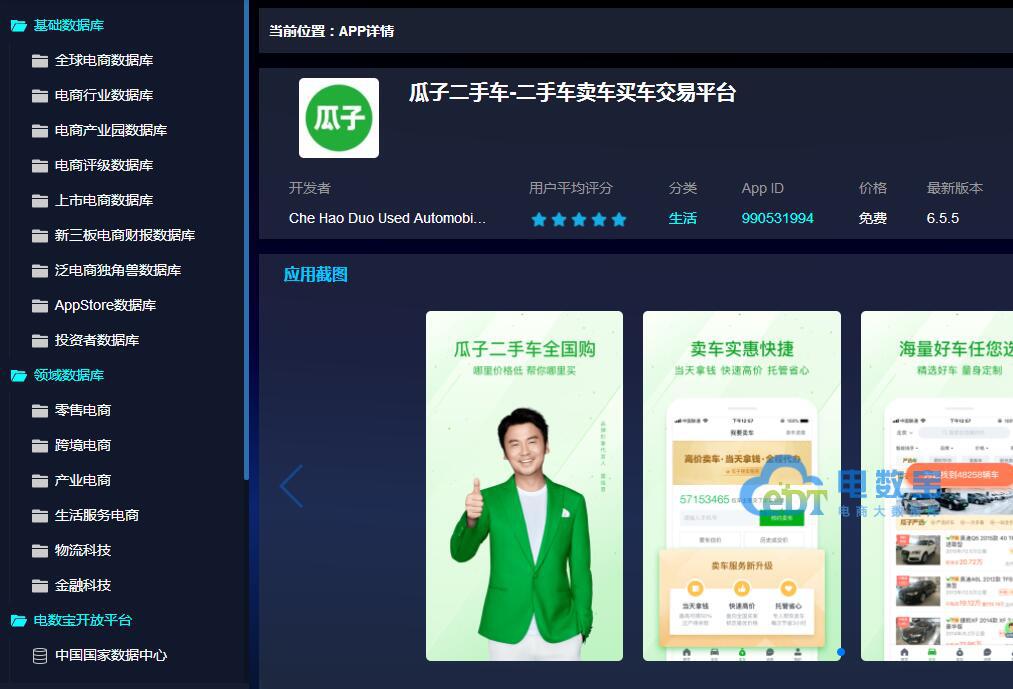Click 应用截图 section heading
The width and height of the screenshot is (1013, 689).
click(x=315, y=275)
